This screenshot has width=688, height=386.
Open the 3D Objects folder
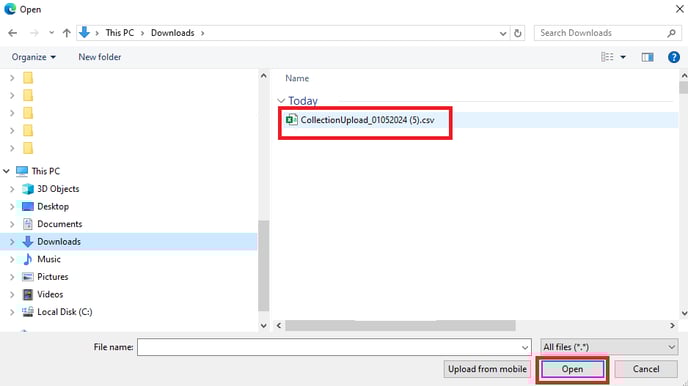(58, 189)
